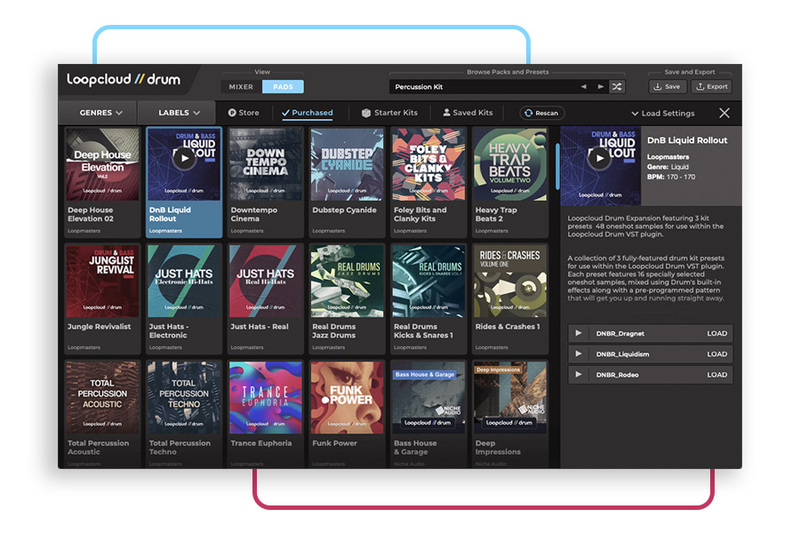This screenshot has width=800, height=533.
Task: Go to next preset arrow
Action: pyautogui.click(x=600, y=87)
